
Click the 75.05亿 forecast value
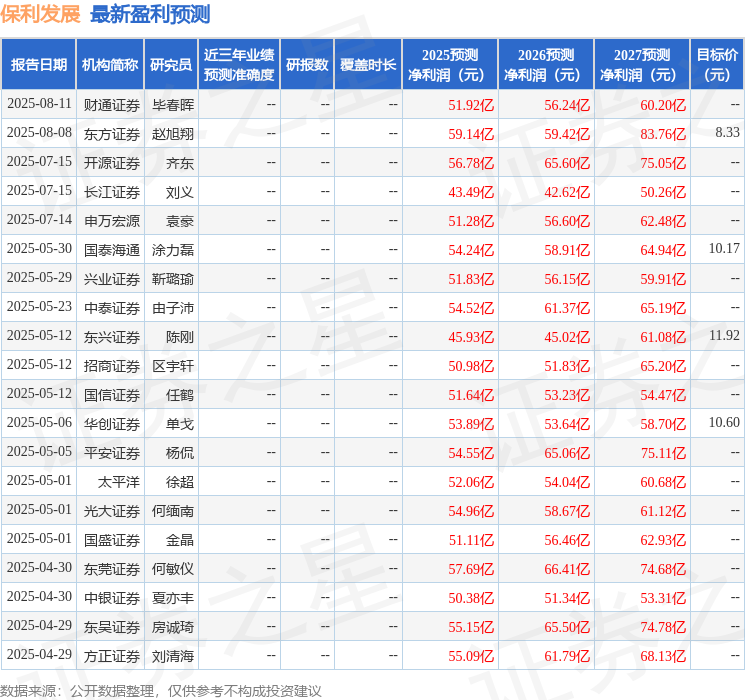click(x=663, y=163)
